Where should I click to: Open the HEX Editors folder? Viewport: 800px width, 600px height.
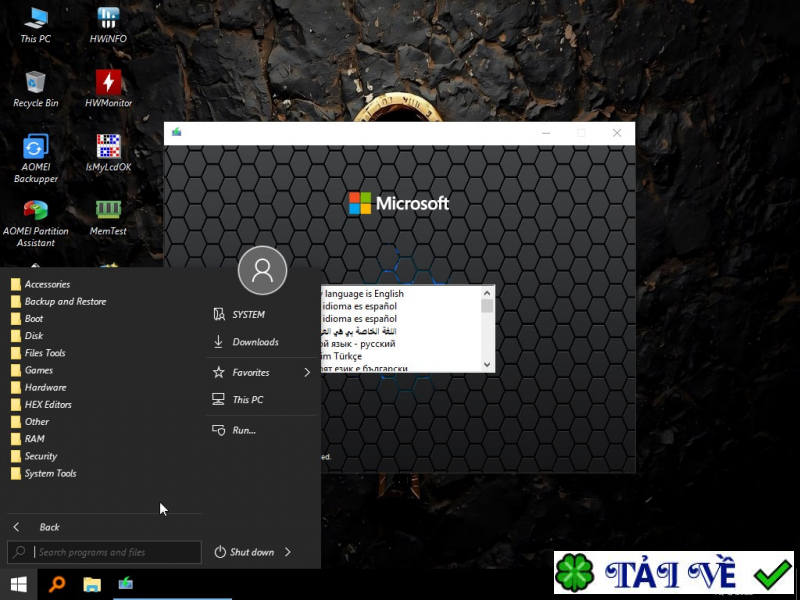[48, 405]
